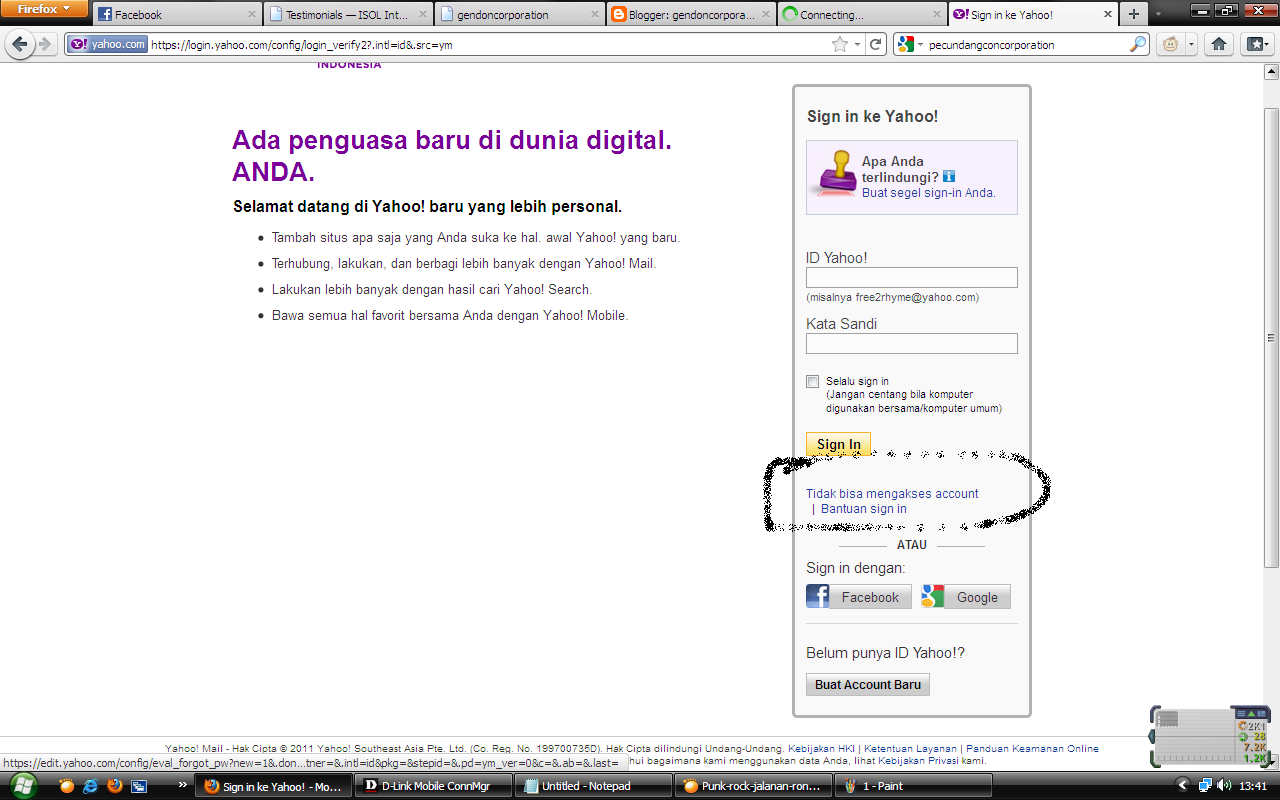1280x800 pixels.
Task: Click the network meter desktop gadget
Action: (1210, 737)
